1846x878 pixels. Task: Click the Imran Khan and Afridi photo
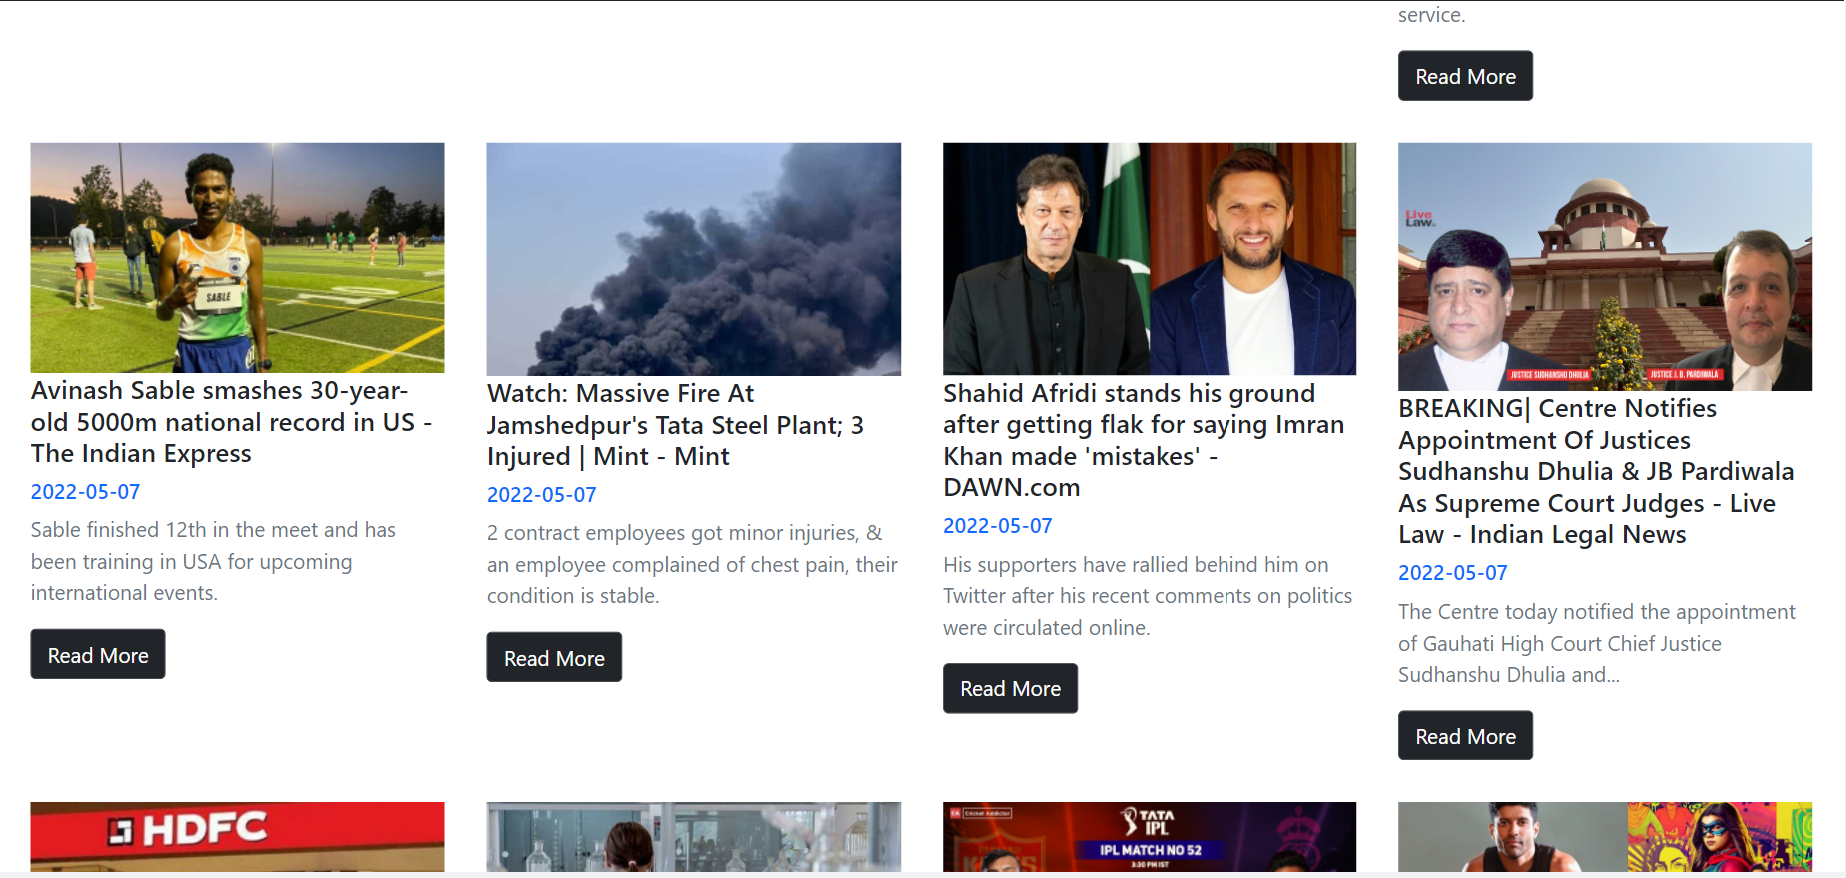click(x=1149, y=257)
